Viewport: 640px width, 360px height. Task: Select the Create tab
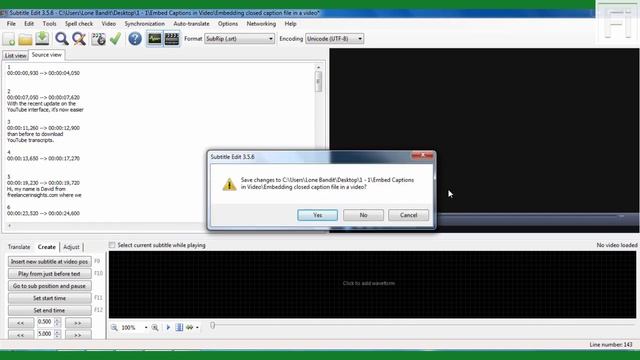tap(47, 247)
